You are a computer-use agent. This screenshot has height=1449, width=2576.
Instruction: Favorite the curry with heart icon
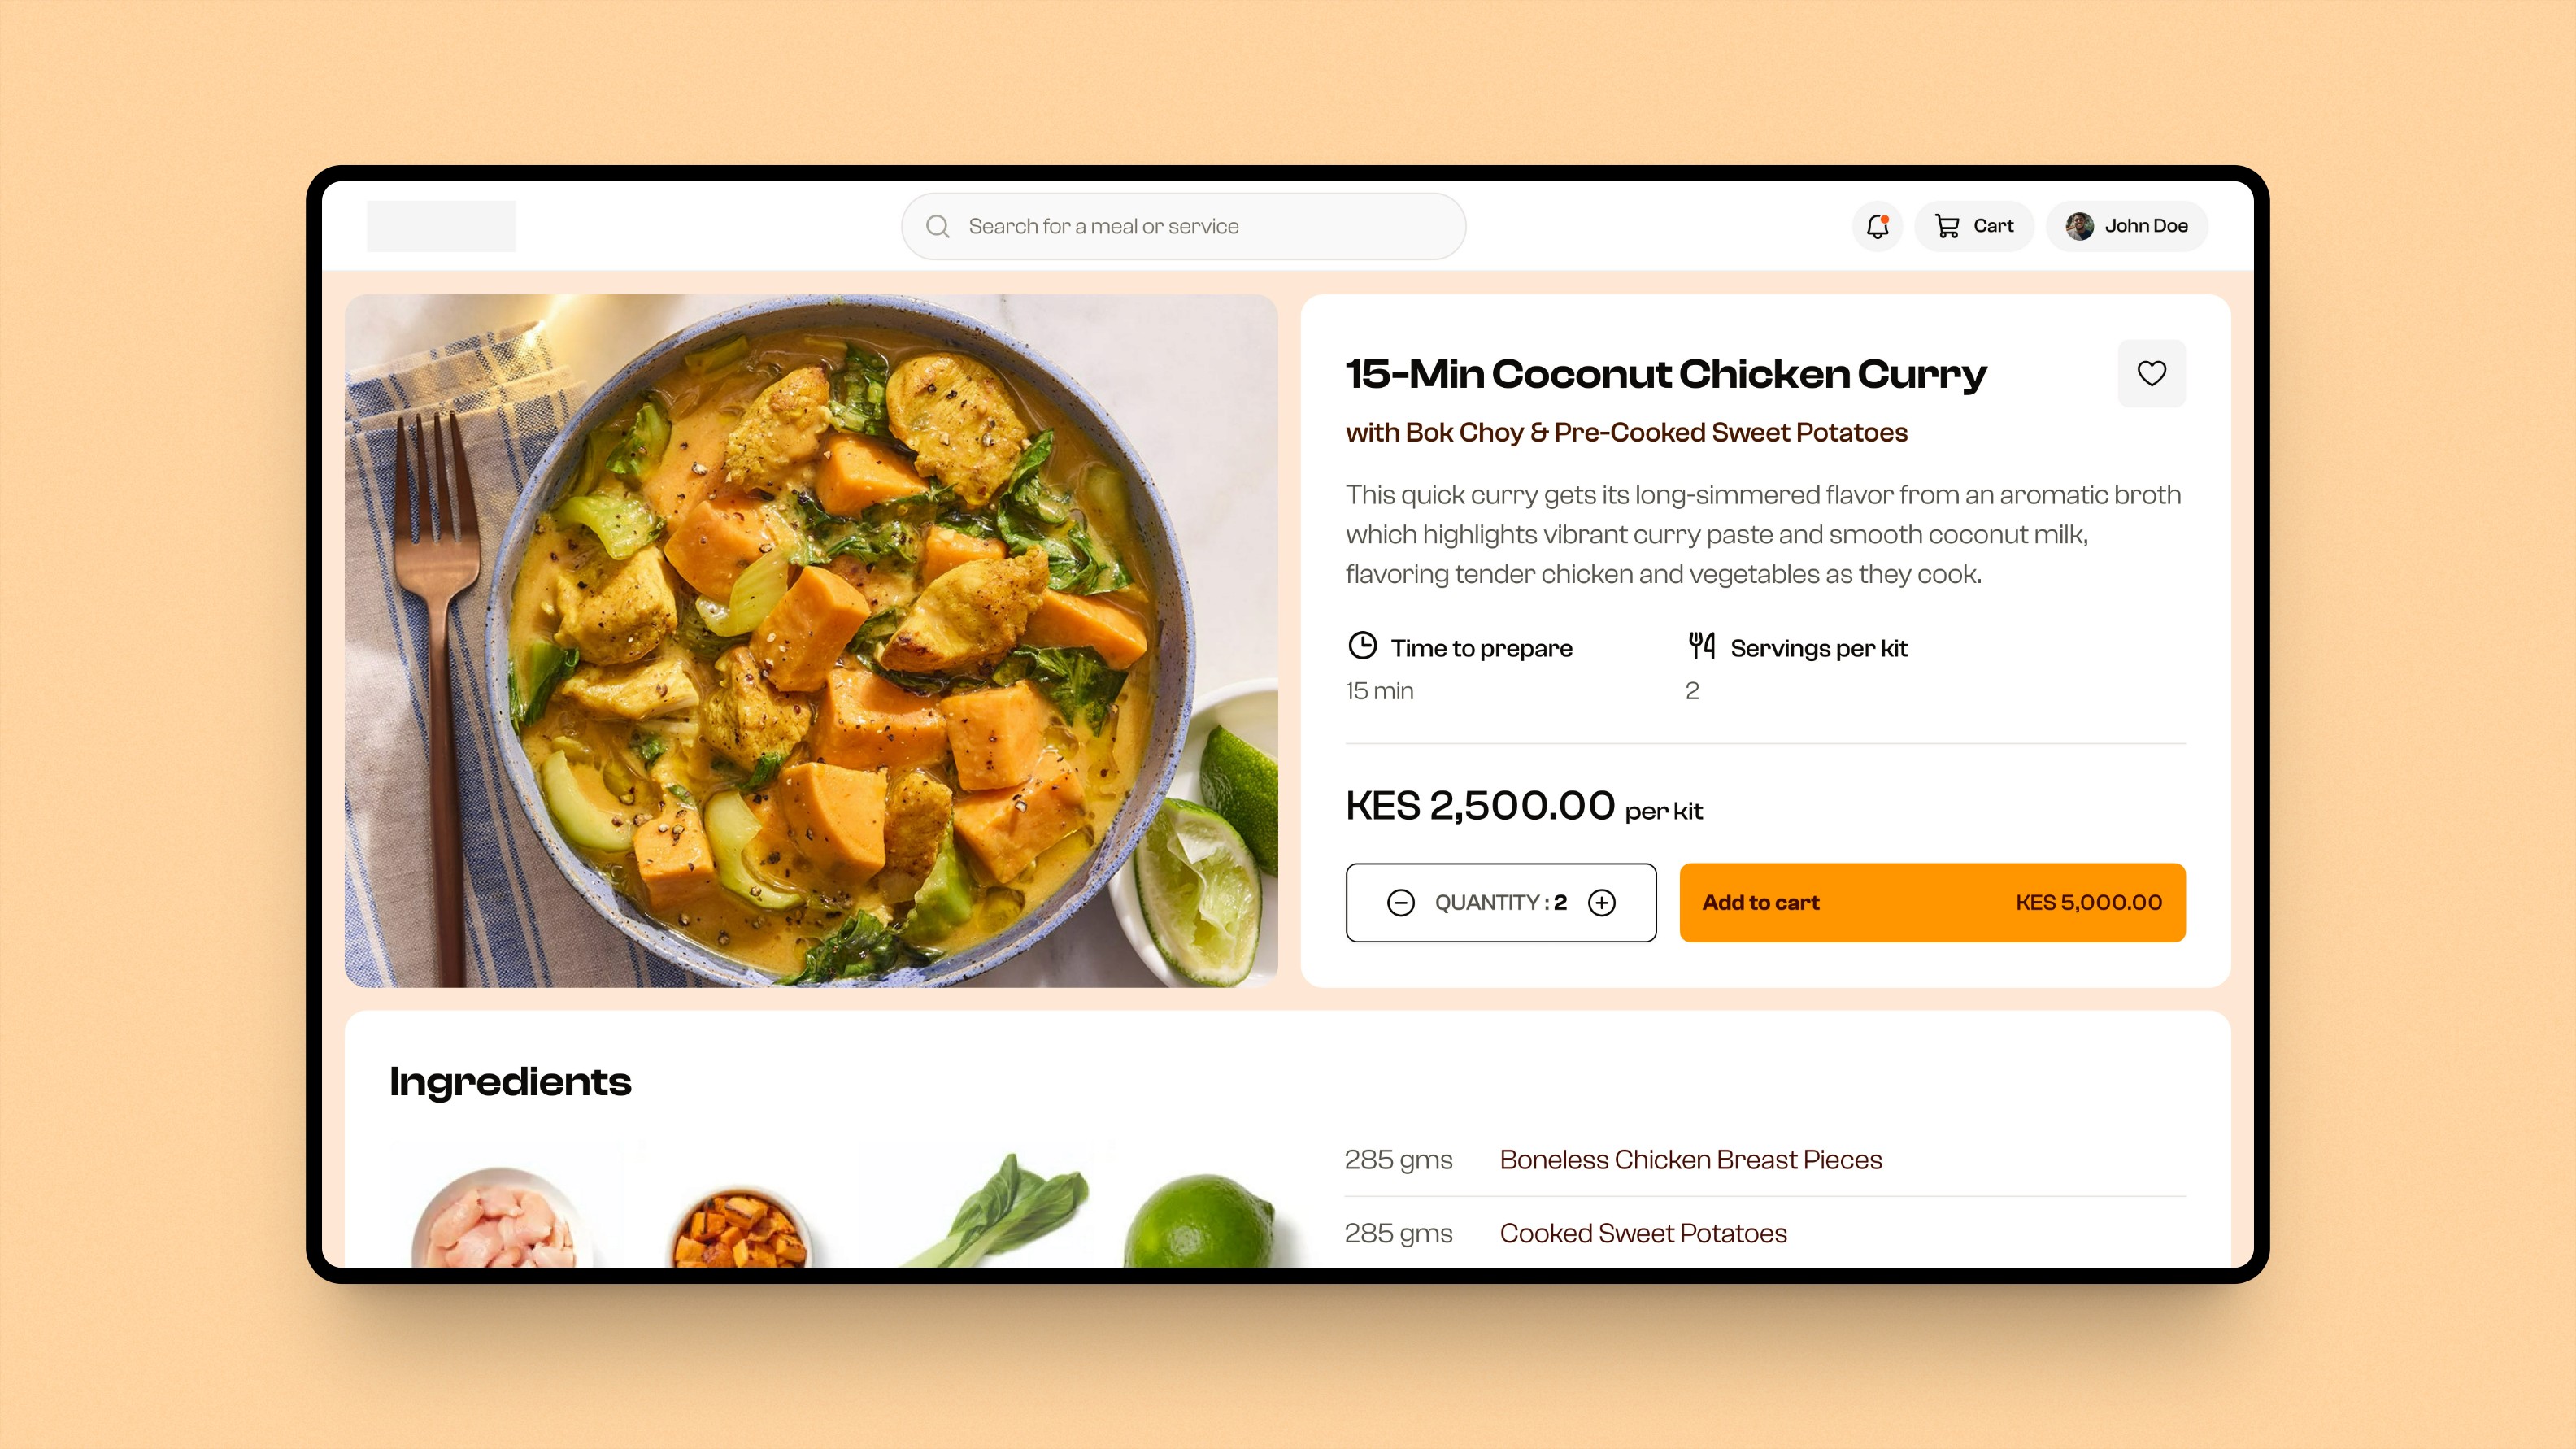2151,373
